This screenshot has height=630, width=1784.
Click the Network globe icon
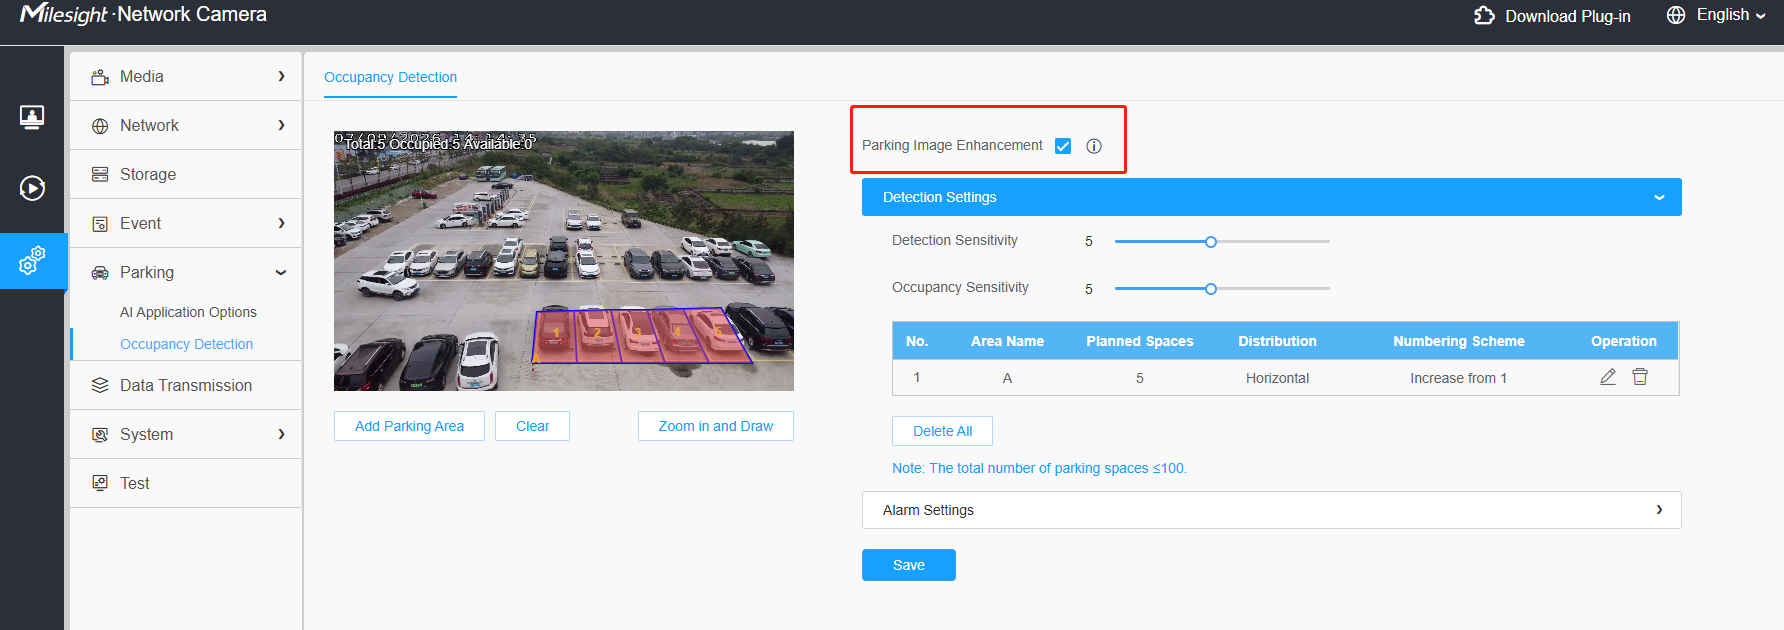(100, 126)
